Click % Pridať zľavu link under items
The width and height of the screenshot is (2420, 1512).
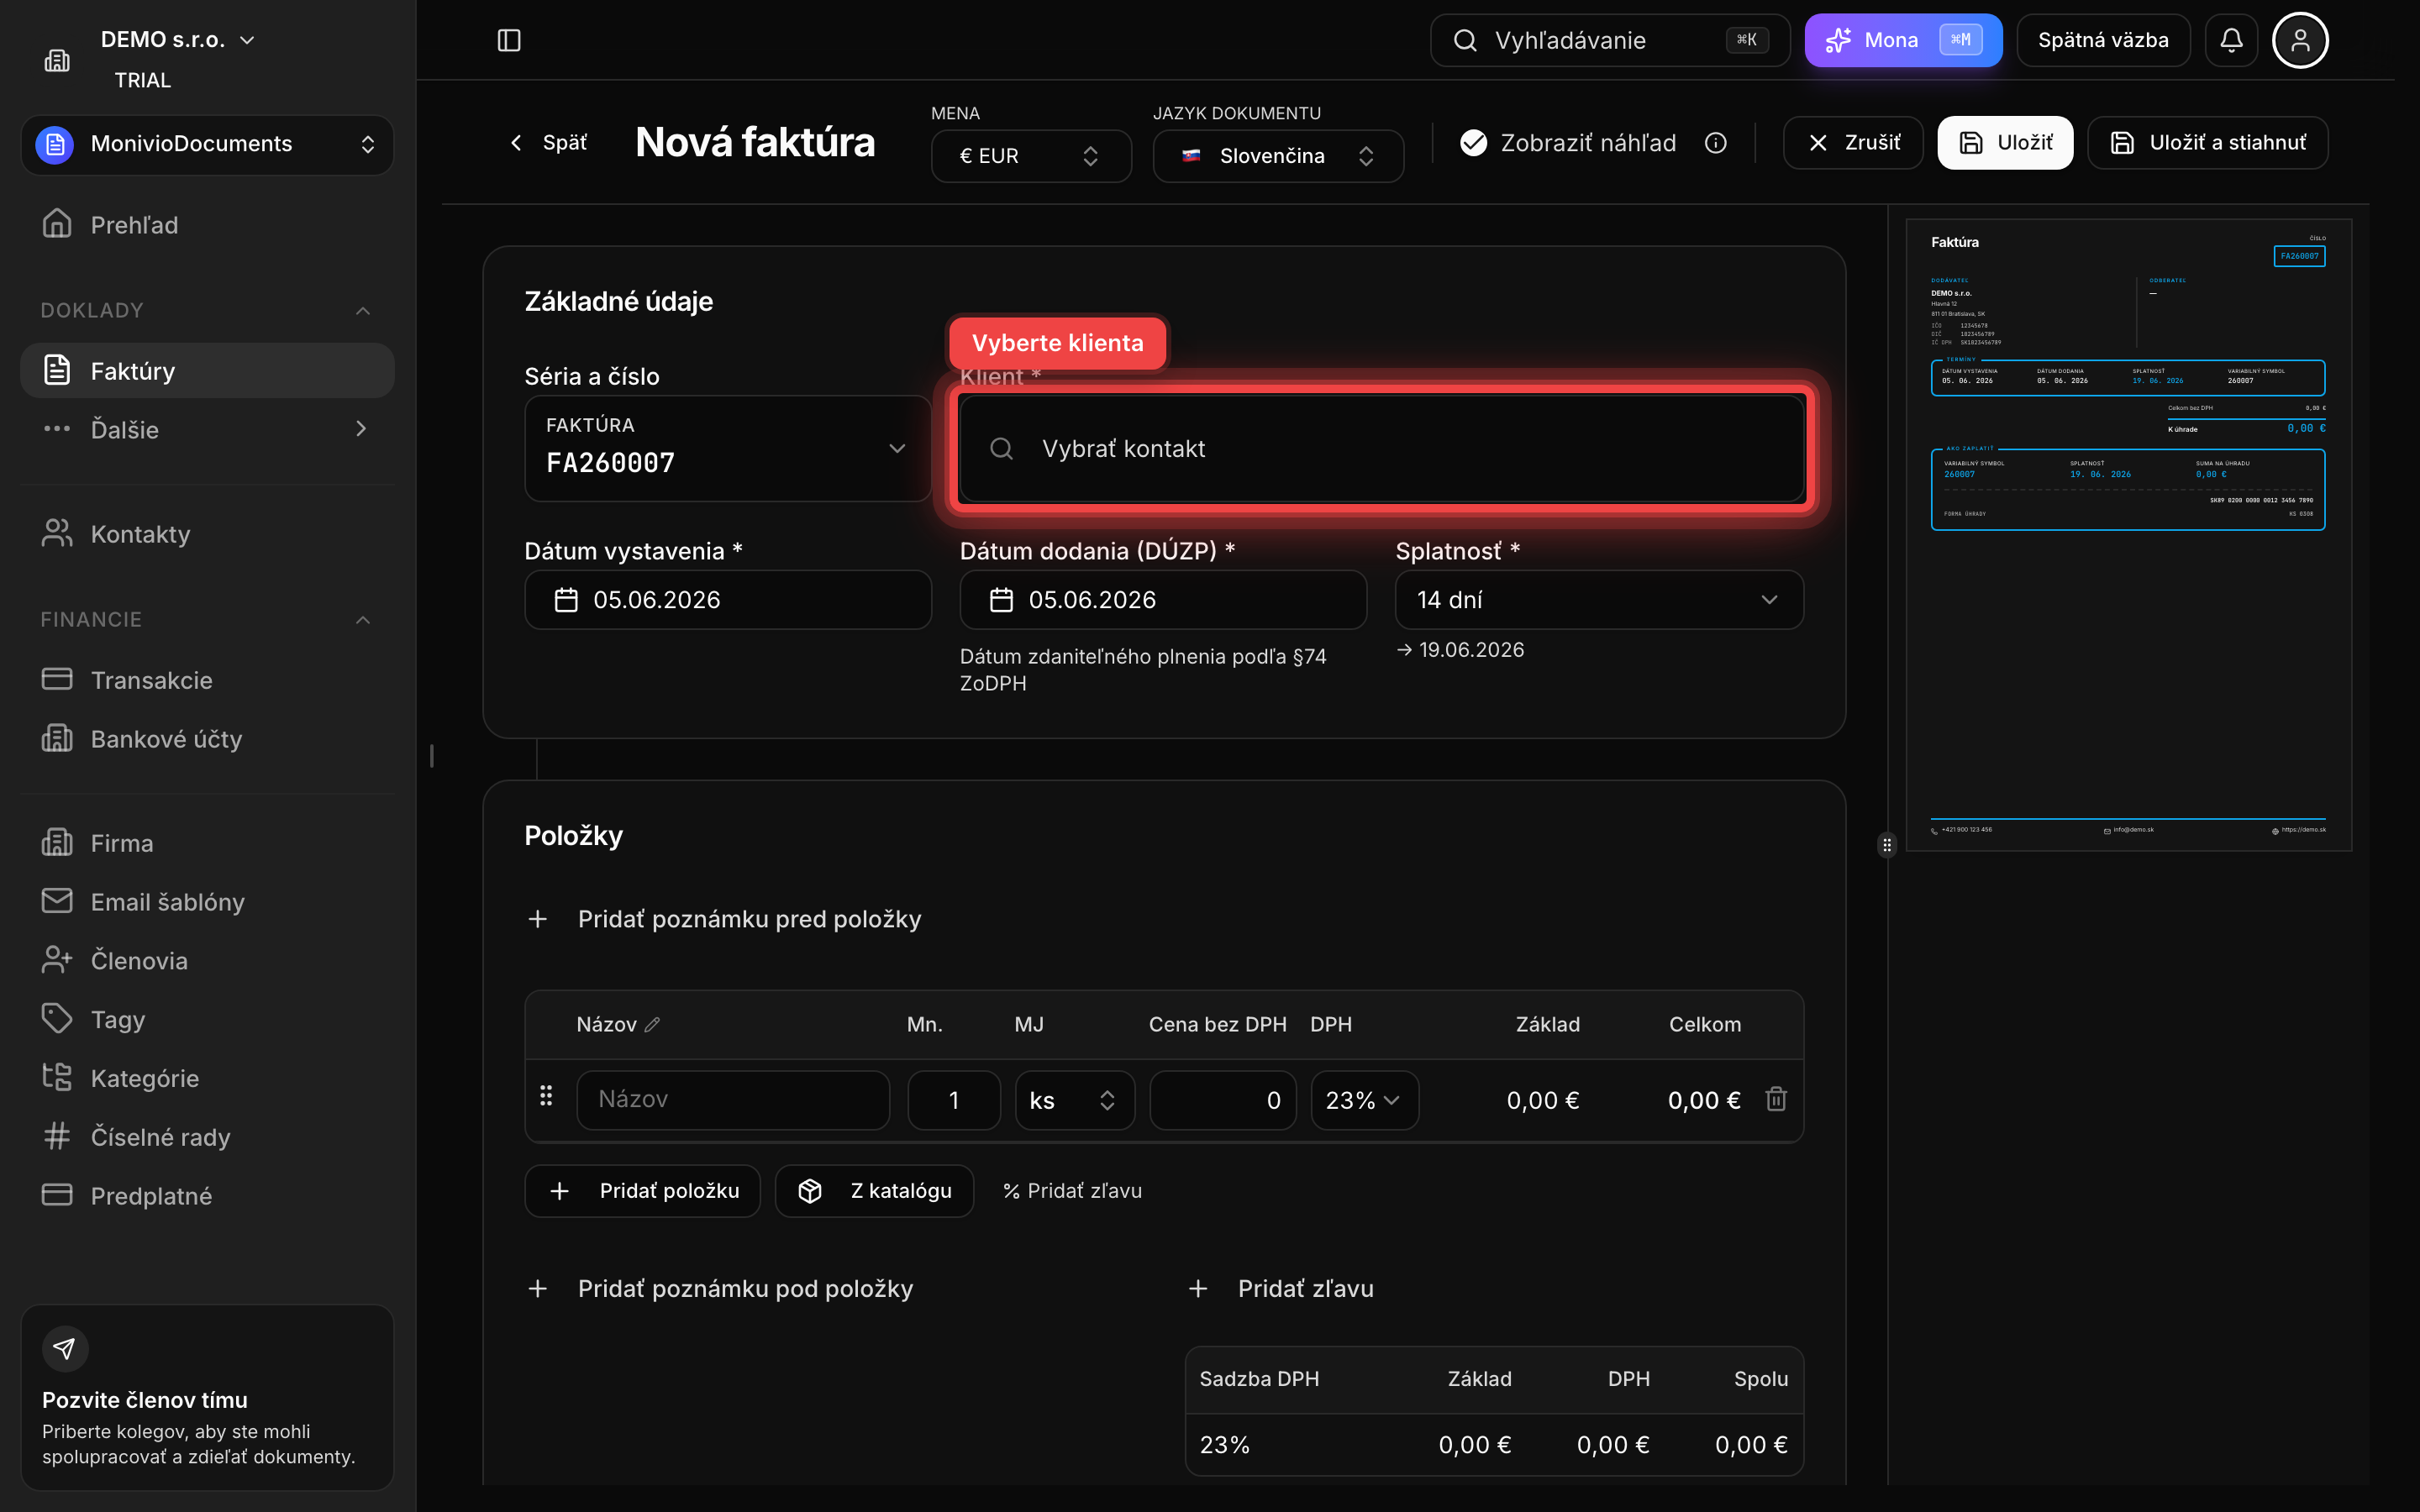pos(1072,1191)
